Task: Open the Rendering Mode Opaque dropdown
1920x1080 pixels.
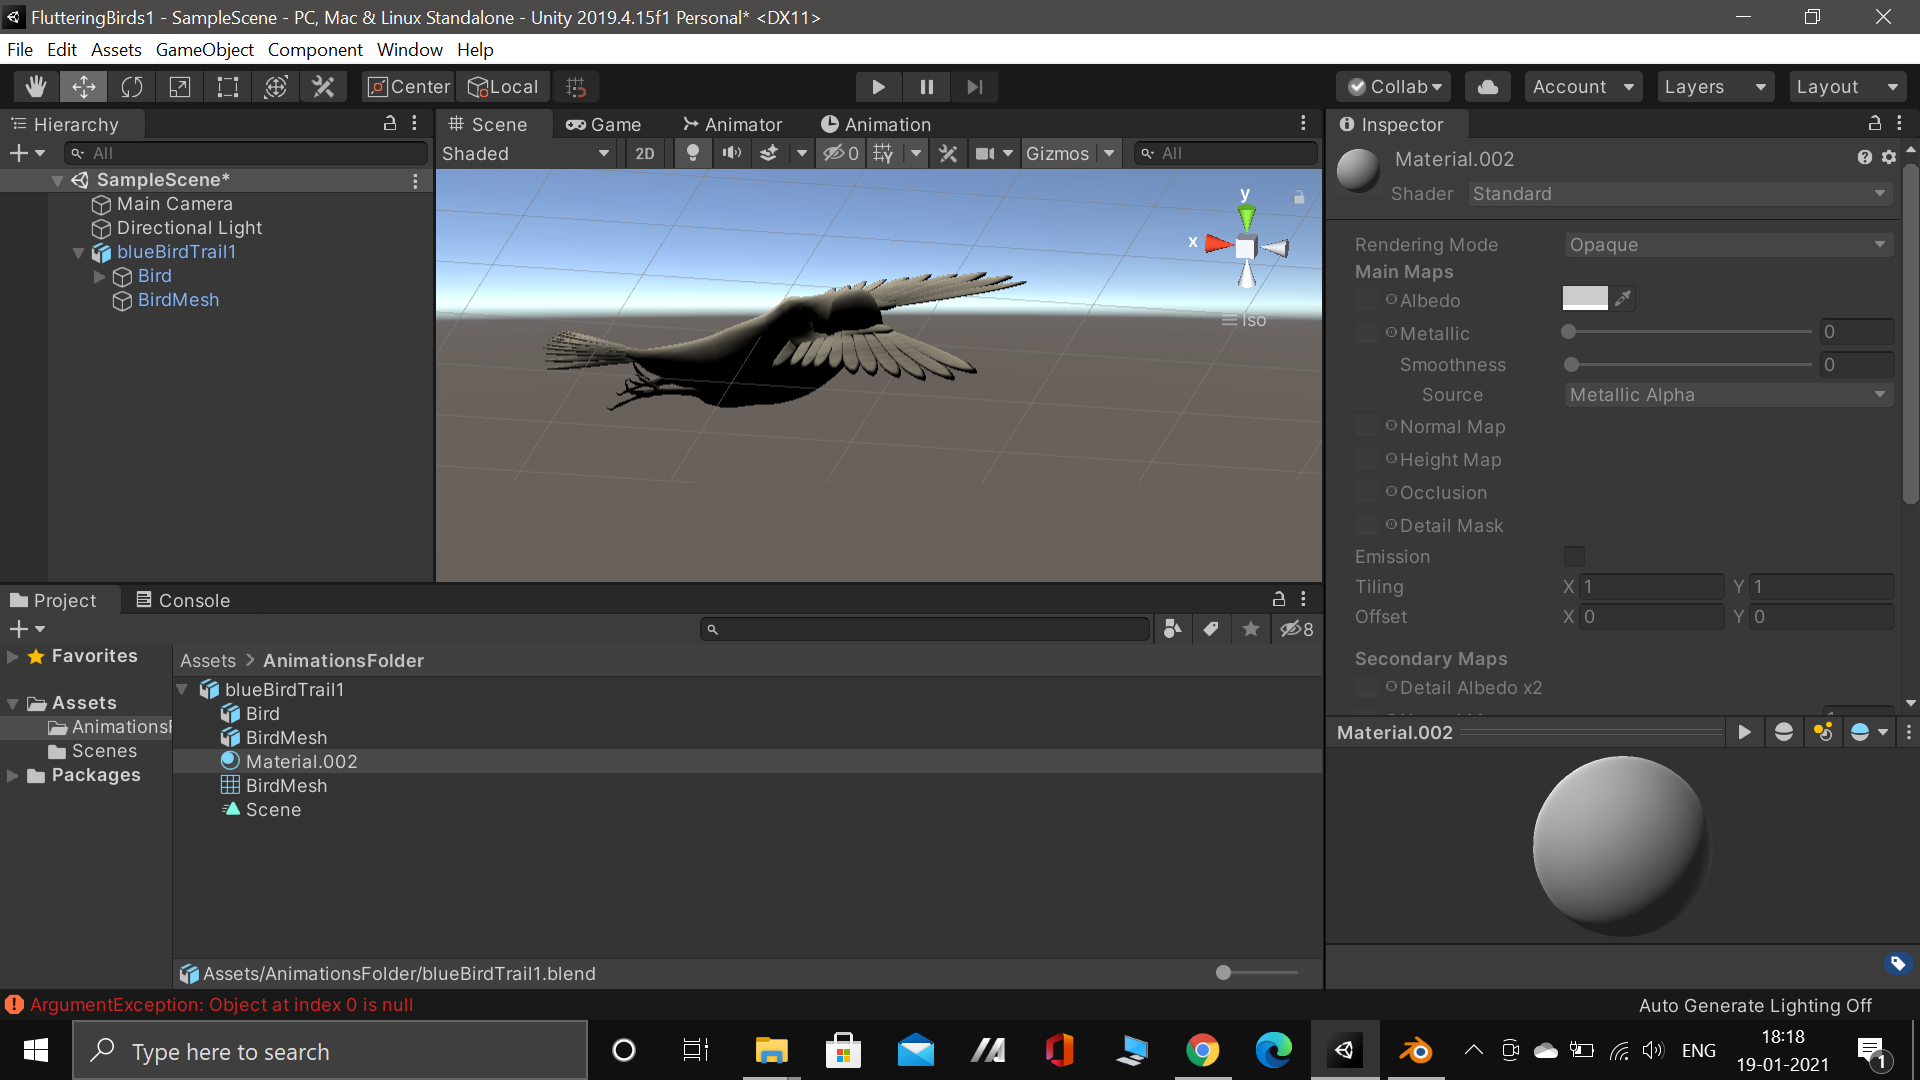Action: (x=1727, y=245)
